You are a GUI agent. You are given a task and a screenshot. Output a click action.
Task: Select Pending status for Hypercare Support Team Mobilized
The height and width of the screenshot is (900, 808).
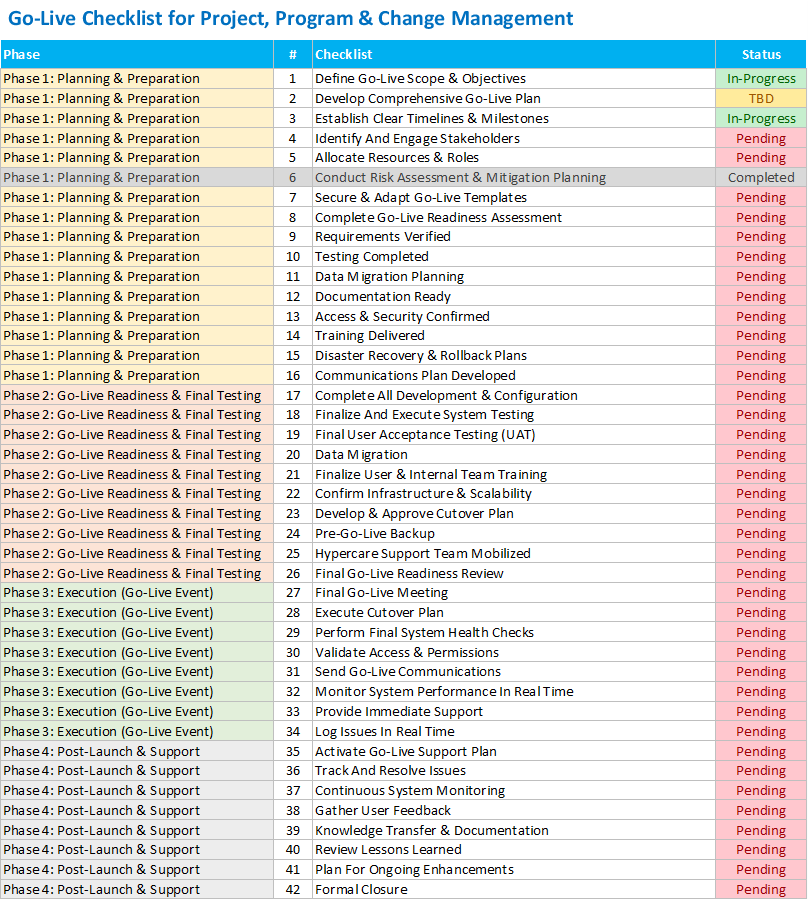click(761, 554)
